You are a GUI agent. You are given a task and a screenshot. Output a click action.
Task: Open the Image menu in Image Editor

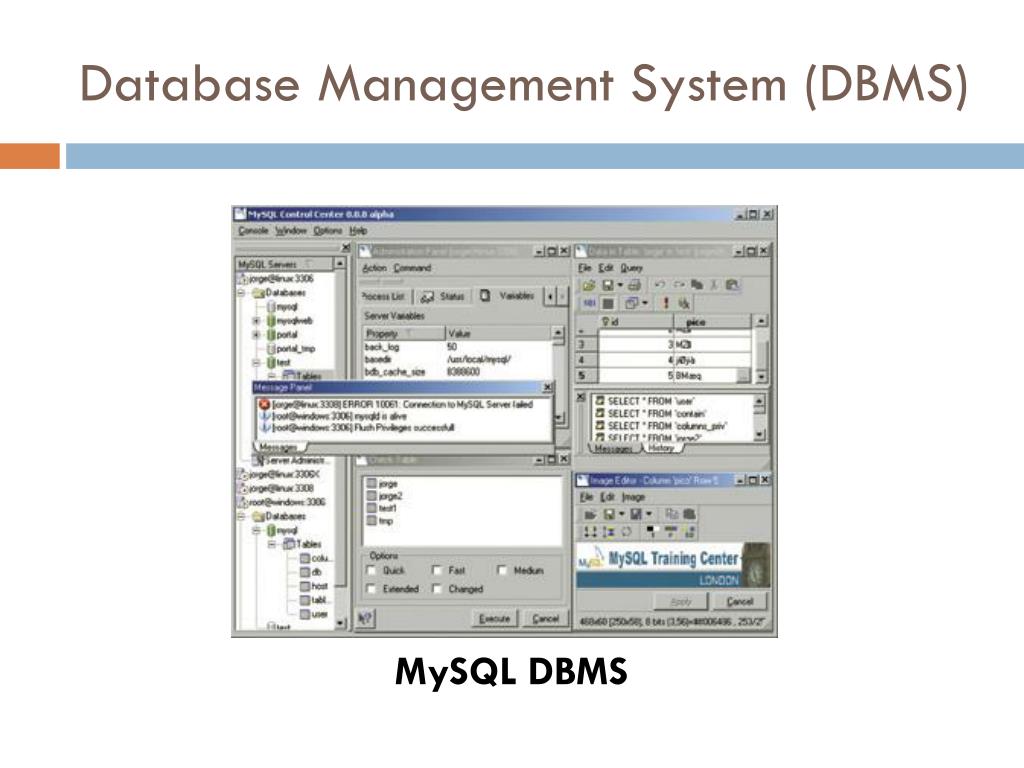click(633, 497)
